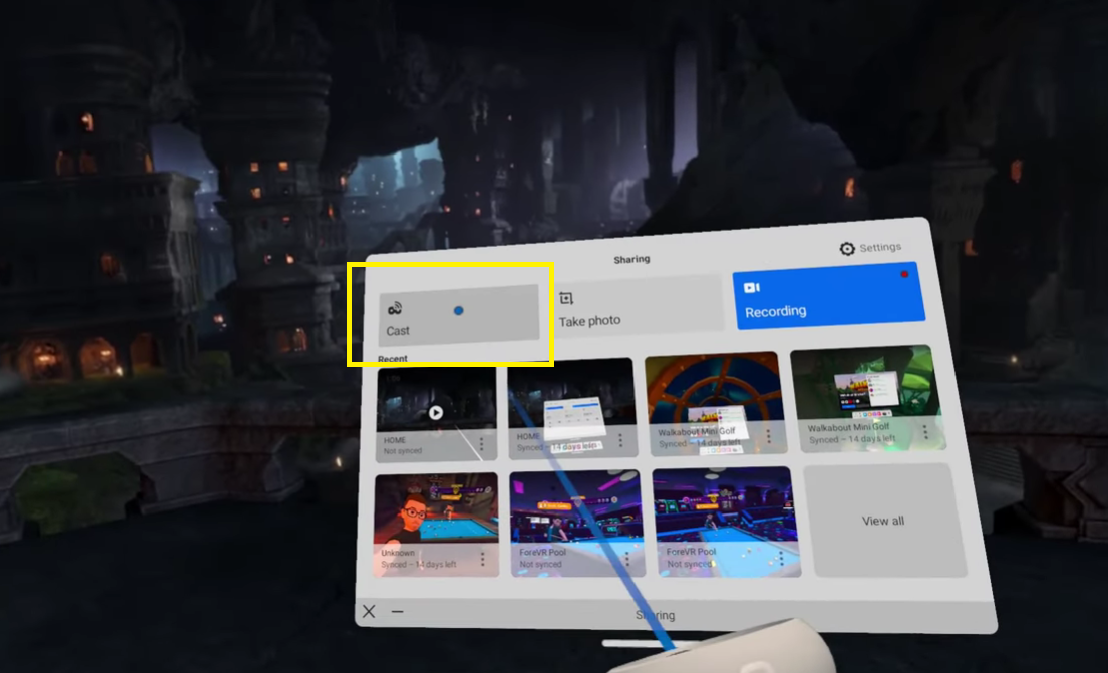The width and height of the screenshot is (1108, 673).
Task: Open options for Walkabout Mini Golf porthole capture
Action: [769, 436]
